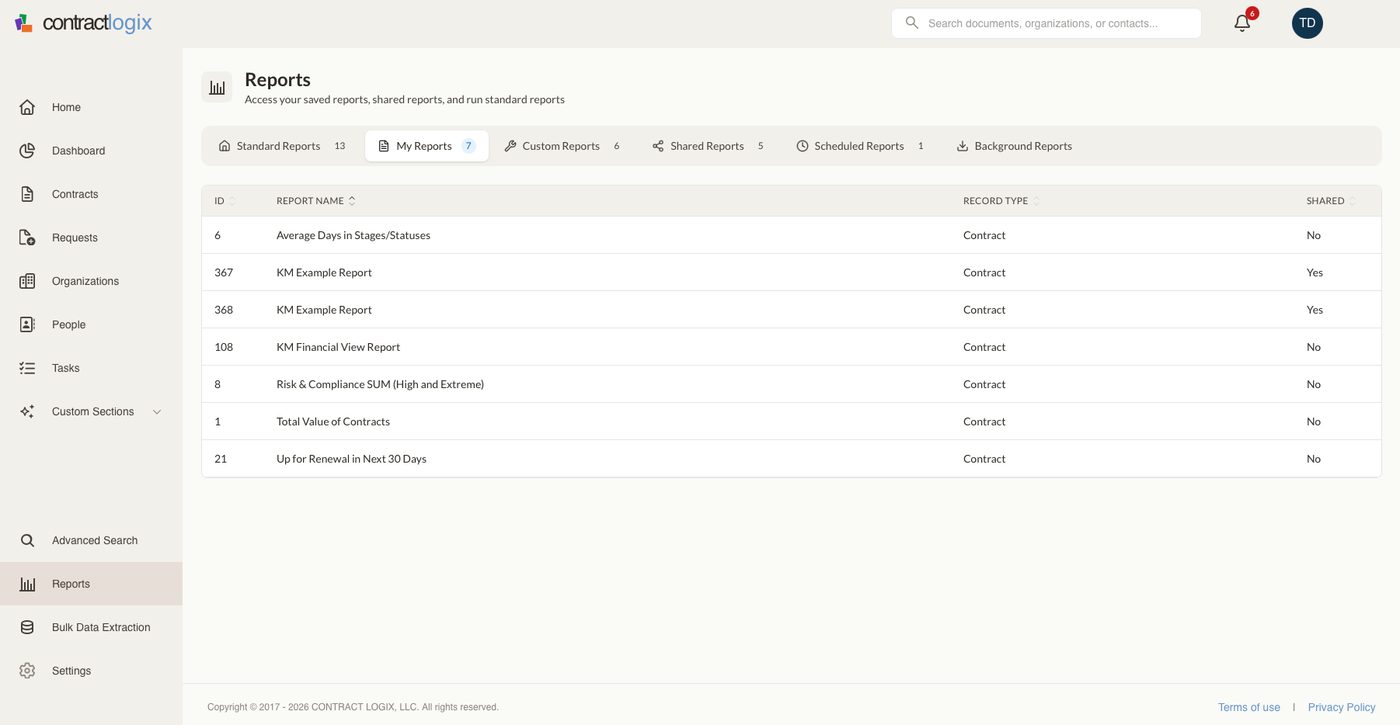Open Average Days in Stages/Statuses report
Screen dimensions: 1400x725
[x=353, y=235]
